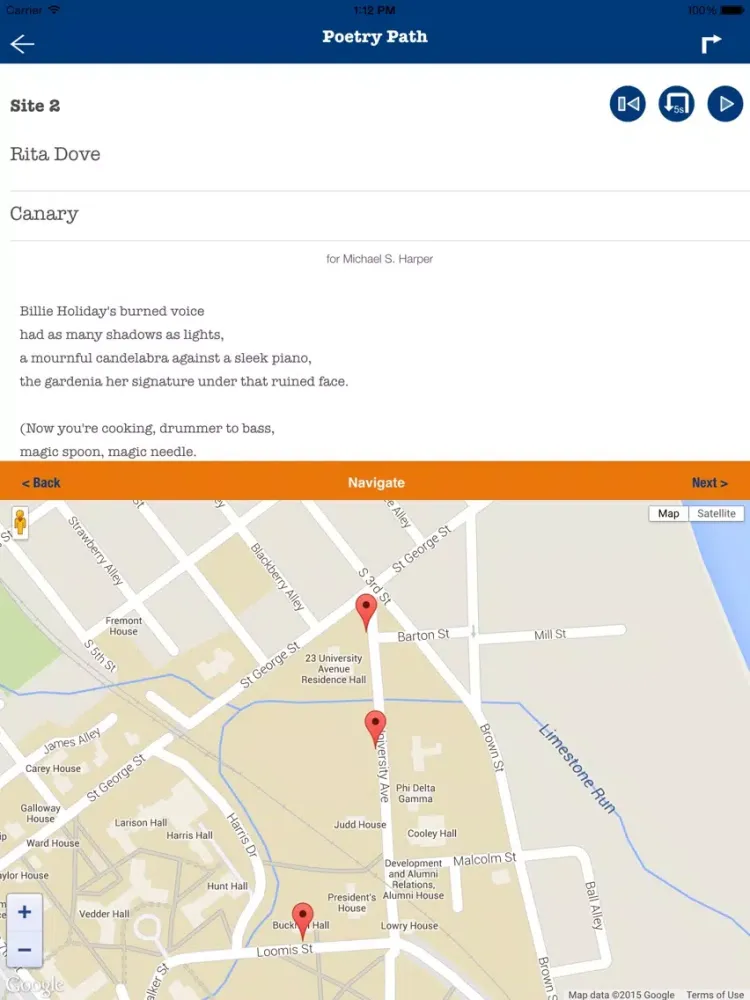The height and width of the screenshot is (1000, 750).
Task: Click the Limestone Run creek label
Action: point(578,768)
